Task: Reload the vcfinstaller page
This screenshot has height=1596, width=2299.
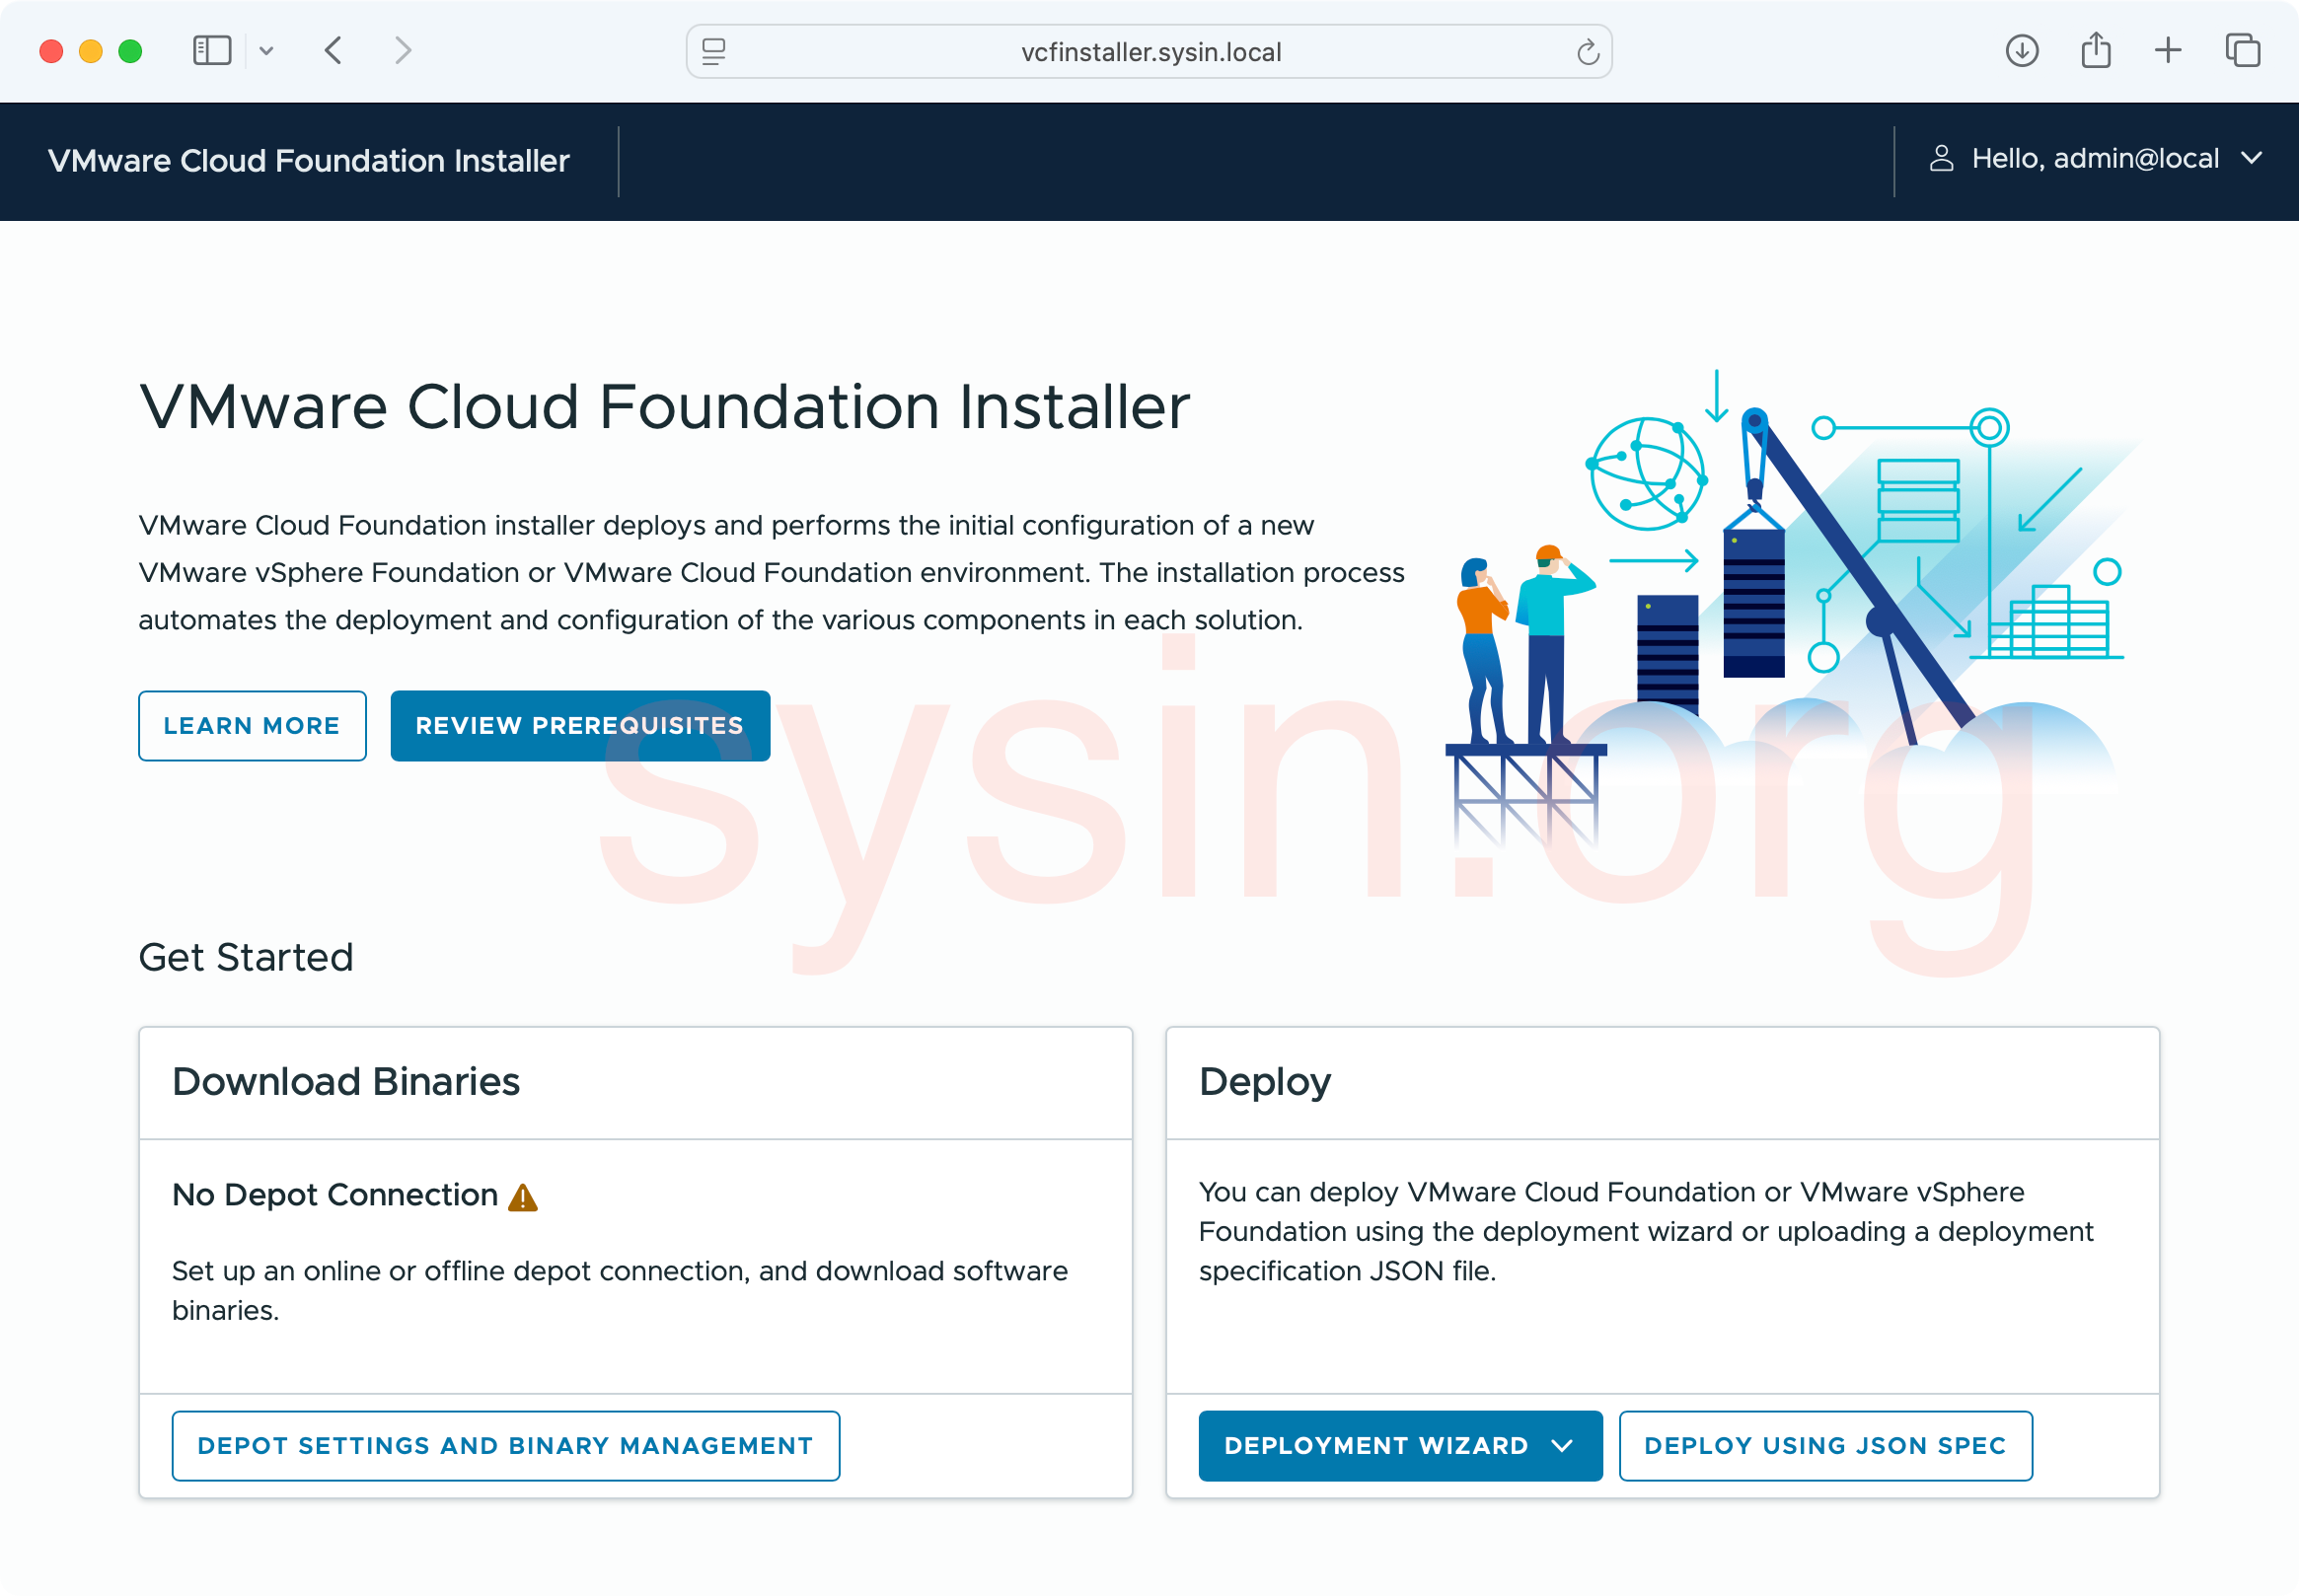Action: pyautogui.click(x=1588, y=52)
